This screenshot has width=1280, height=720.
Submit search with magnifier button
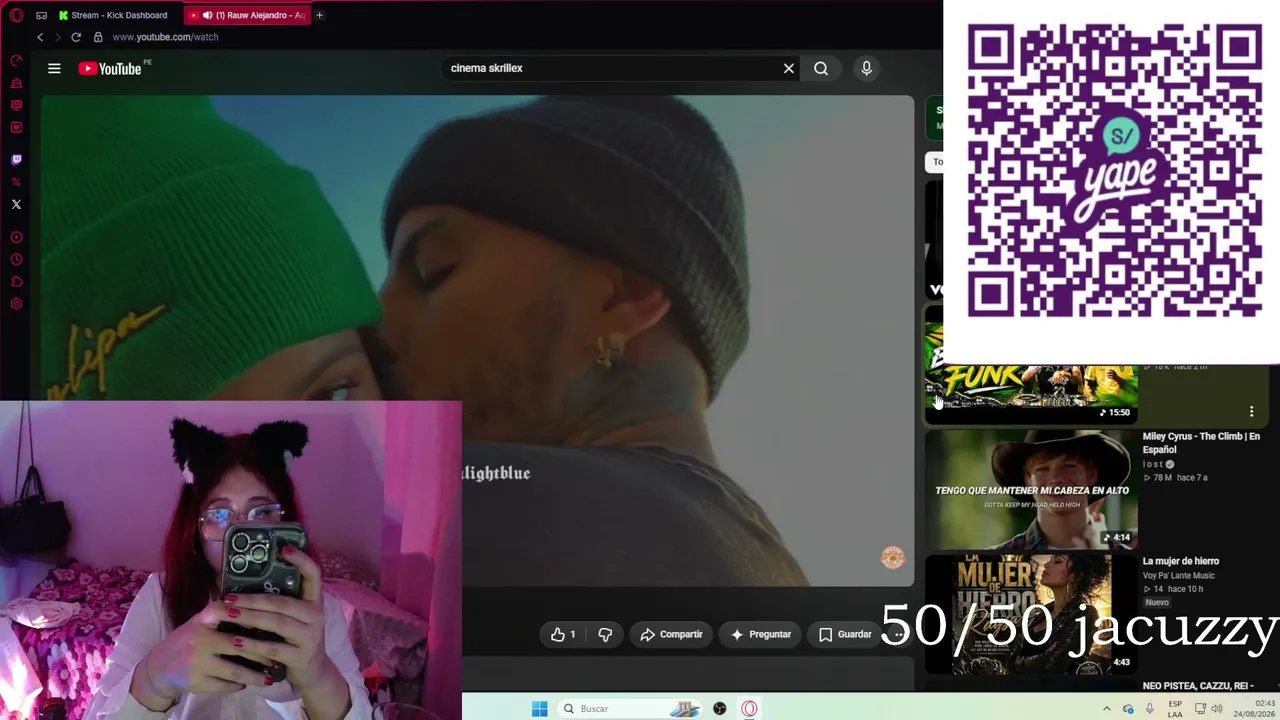coord(821,68)
